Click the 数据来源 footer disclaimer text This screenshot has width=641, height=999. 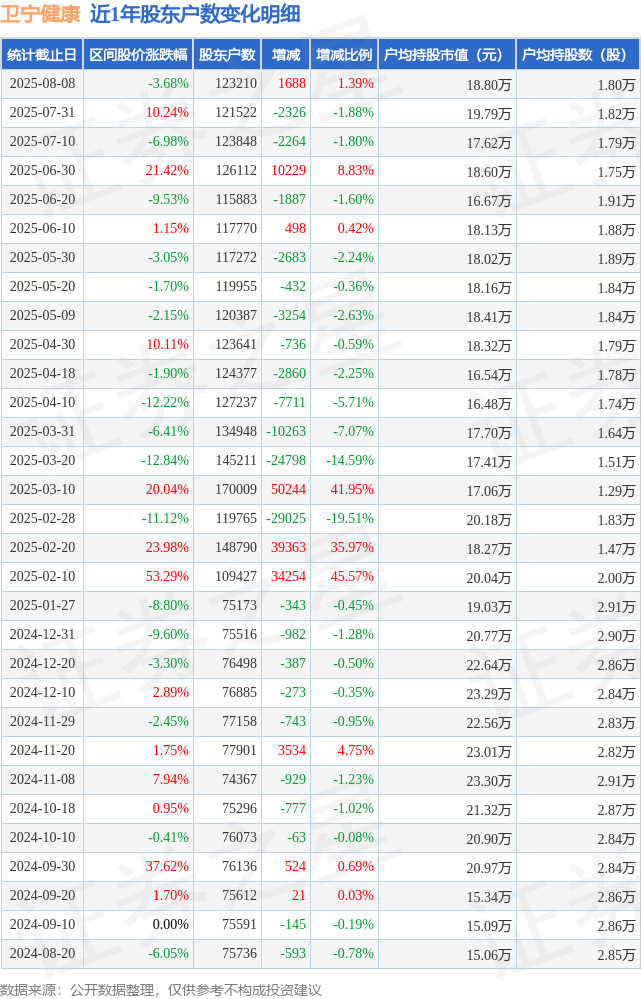click(x=161, y=989)
